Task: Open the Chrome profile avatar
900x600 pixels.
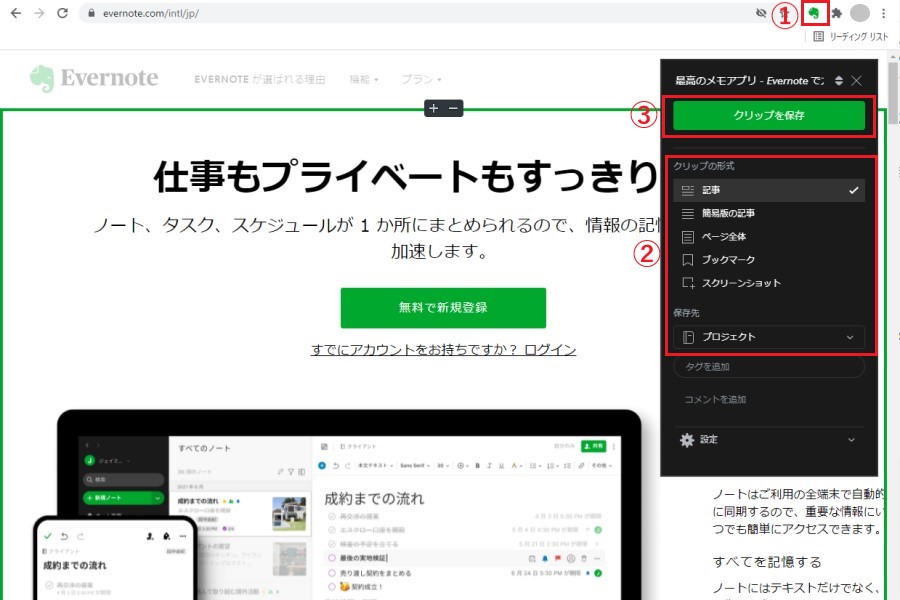Action: coord(859,13)
